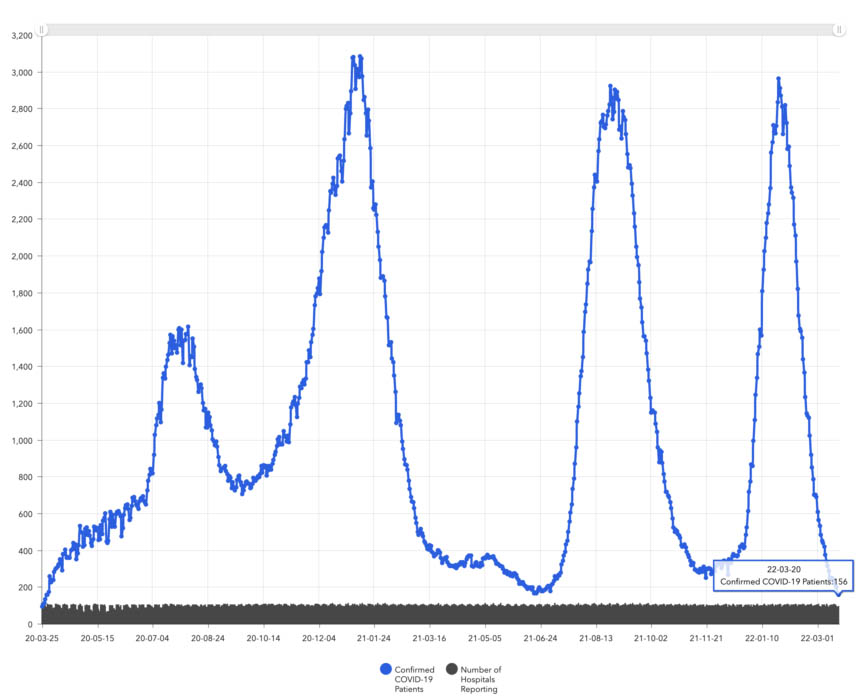Click the middle of the top zoom scrollbar

pyautogui.click(x=440, y=30)
